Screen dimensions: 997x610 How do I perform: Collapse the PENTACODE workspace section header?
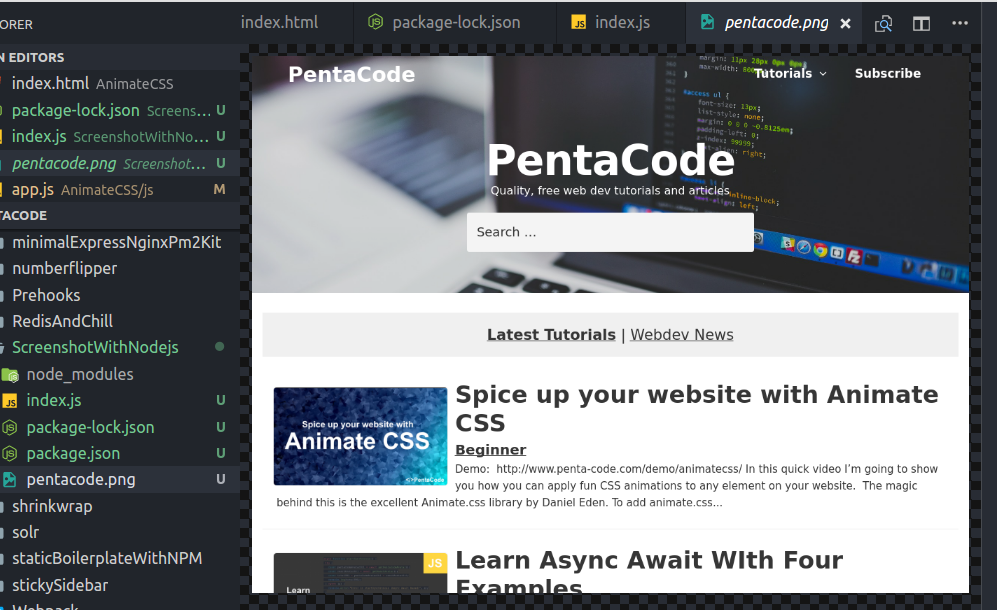(120, 216)
